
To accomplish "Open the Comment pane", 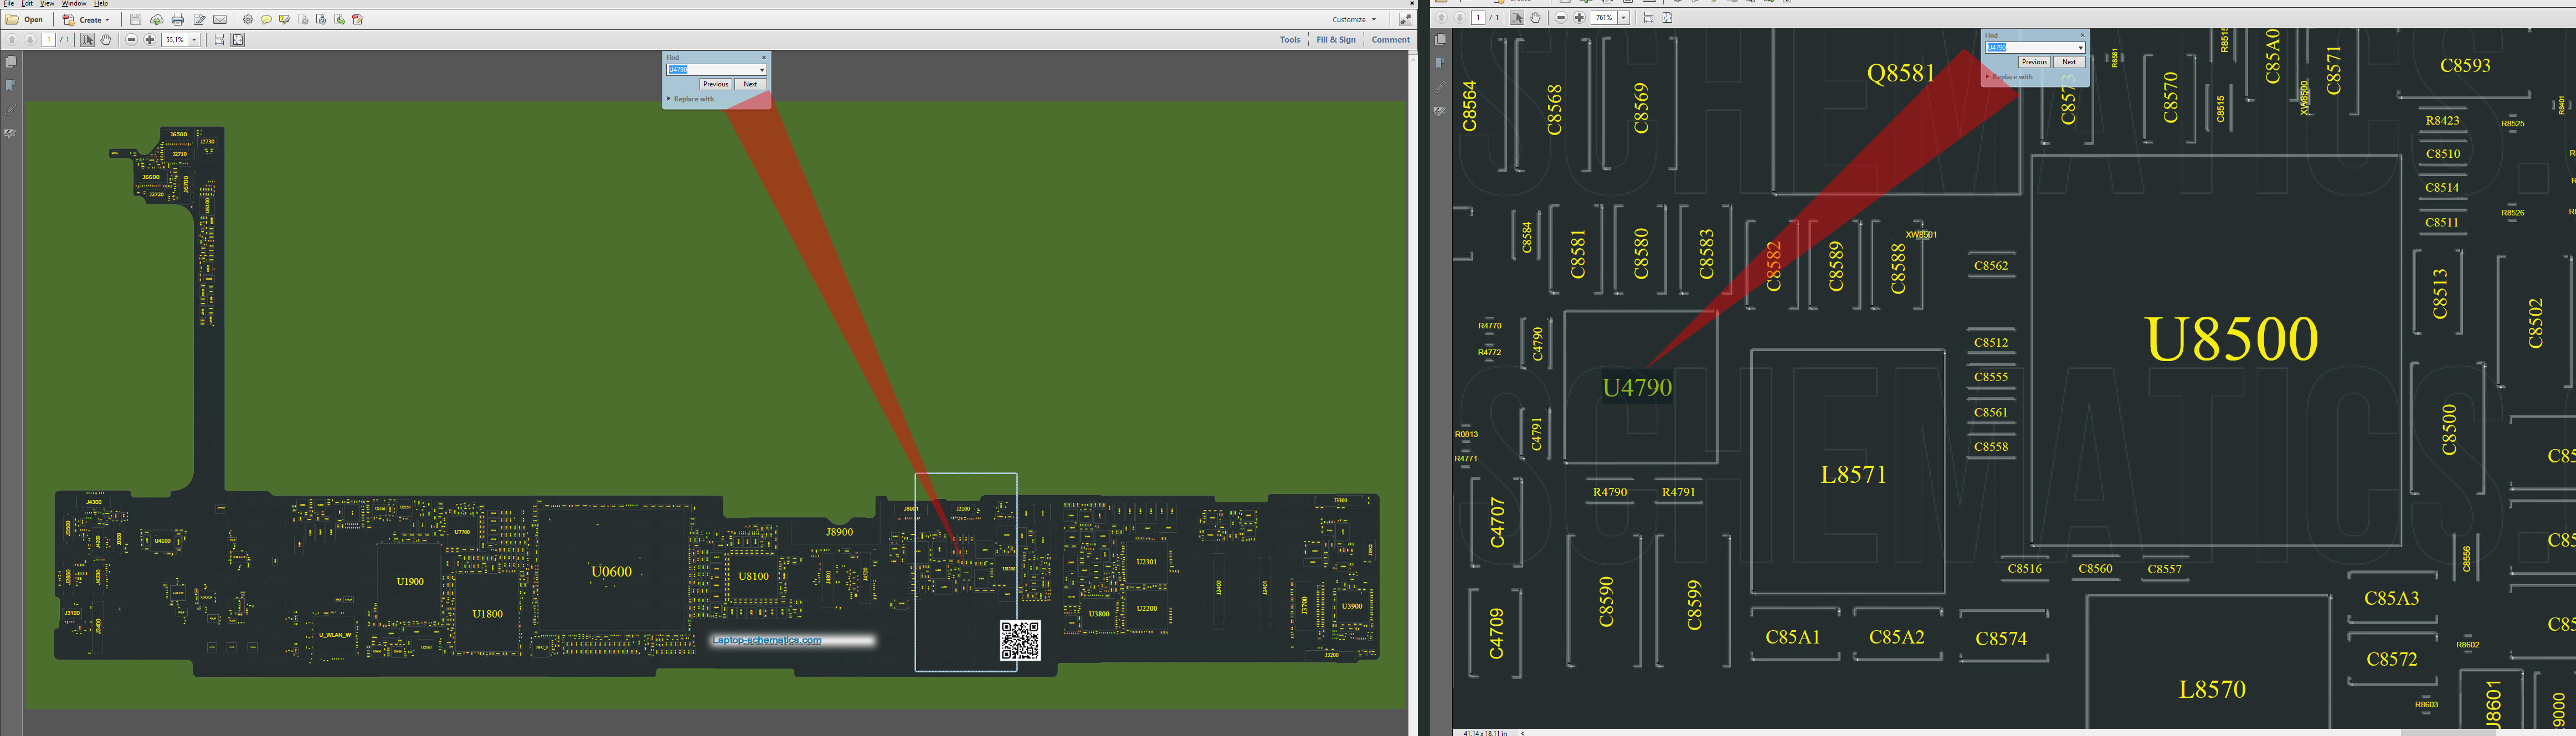I will (1391, 40).
